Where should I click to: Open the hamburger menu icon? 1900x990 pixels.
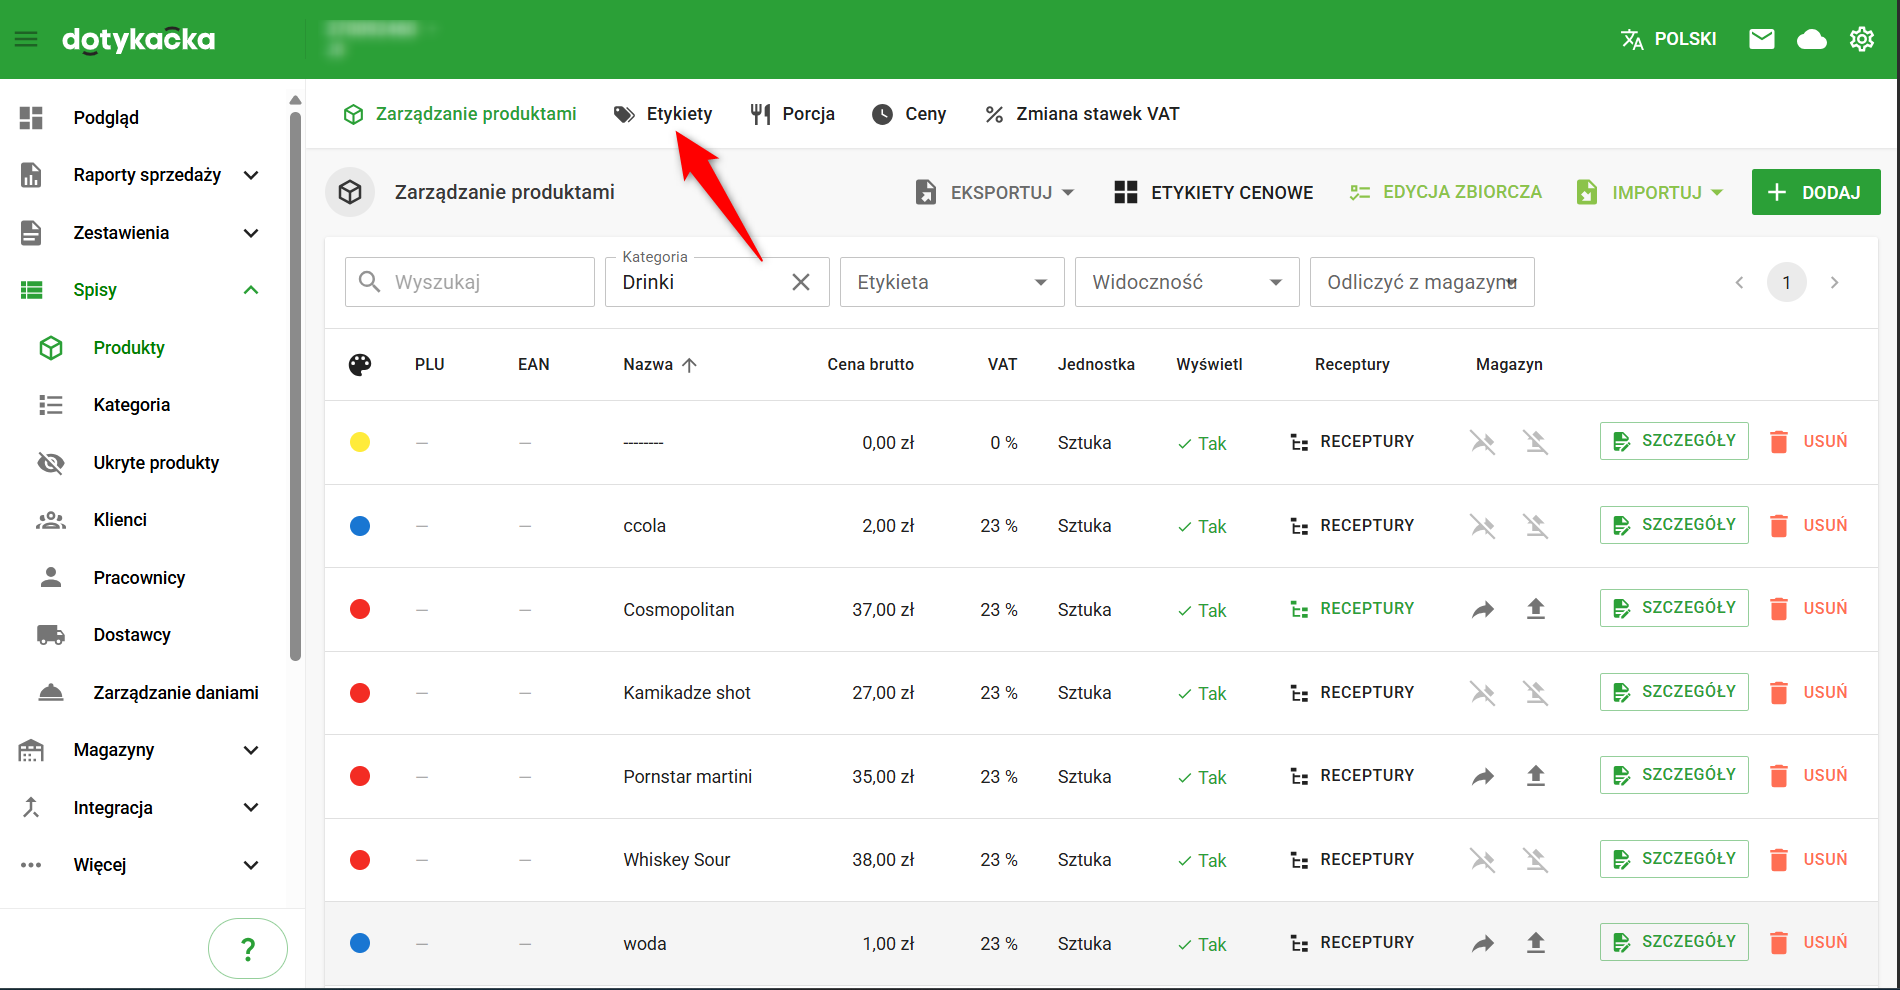26,39
